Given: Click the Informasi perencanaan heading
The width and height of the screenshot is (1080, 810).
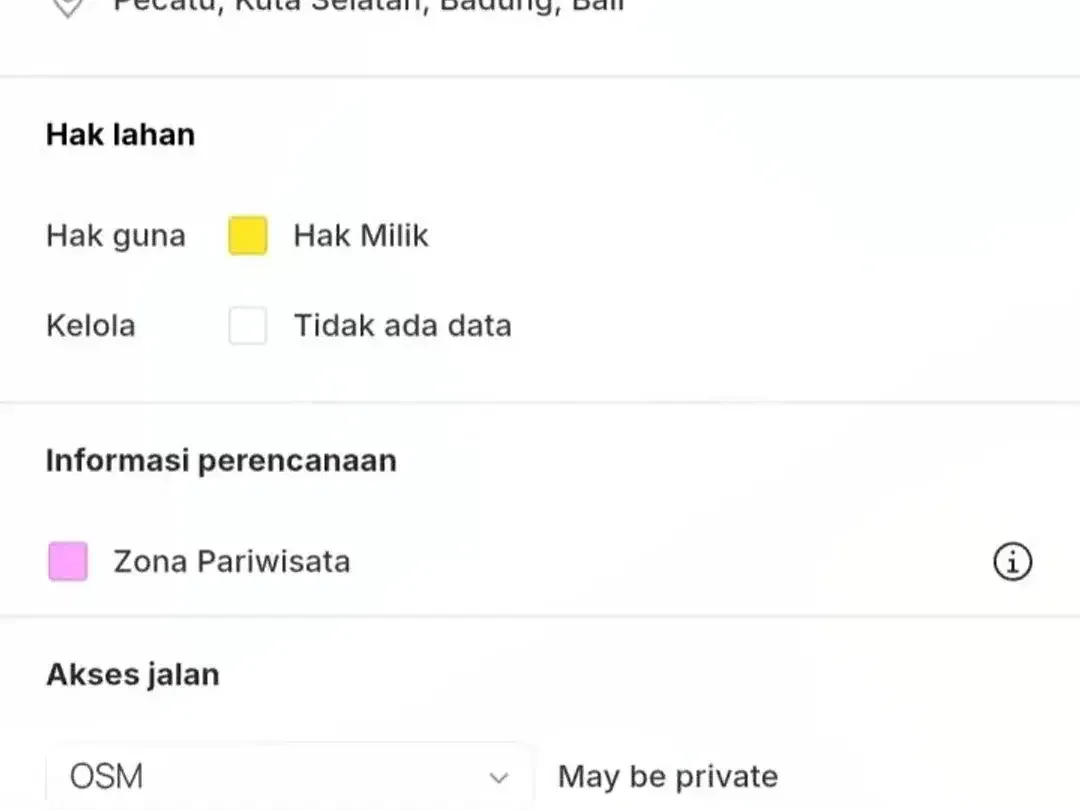Looking at the screenshot, I should click(x=221, y=461).
